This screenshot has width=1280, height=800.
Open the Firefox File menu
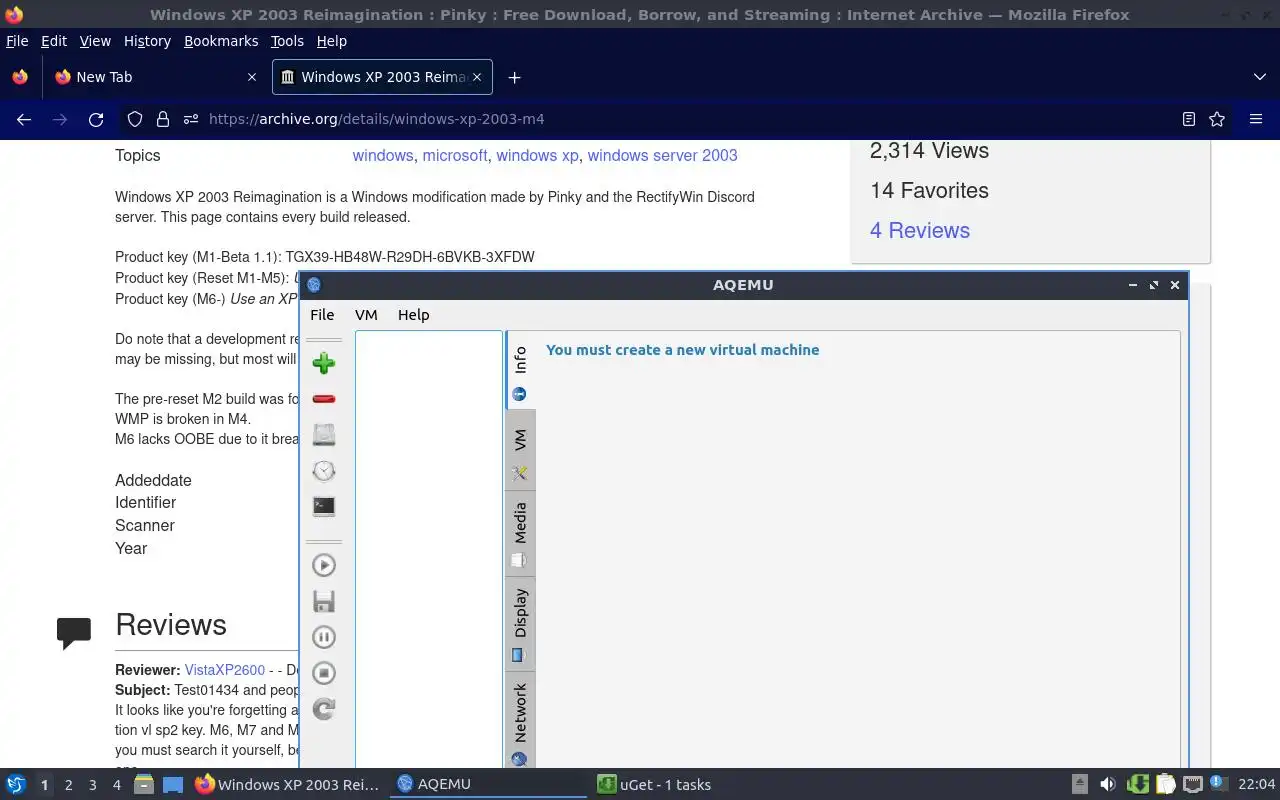[x=17, y=41]
